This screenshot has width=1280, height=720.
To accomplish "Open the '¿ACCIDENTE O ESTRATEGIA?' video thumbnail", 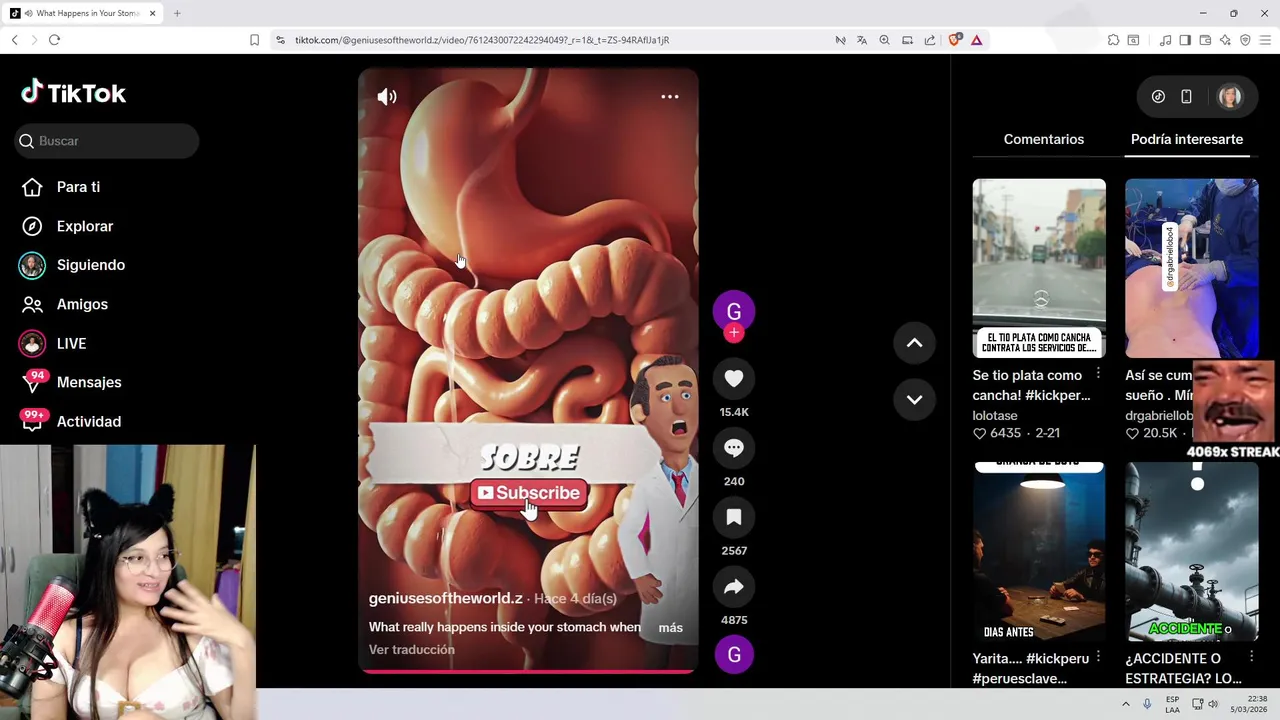I will pyautogui.click(x=1192, y=551).
